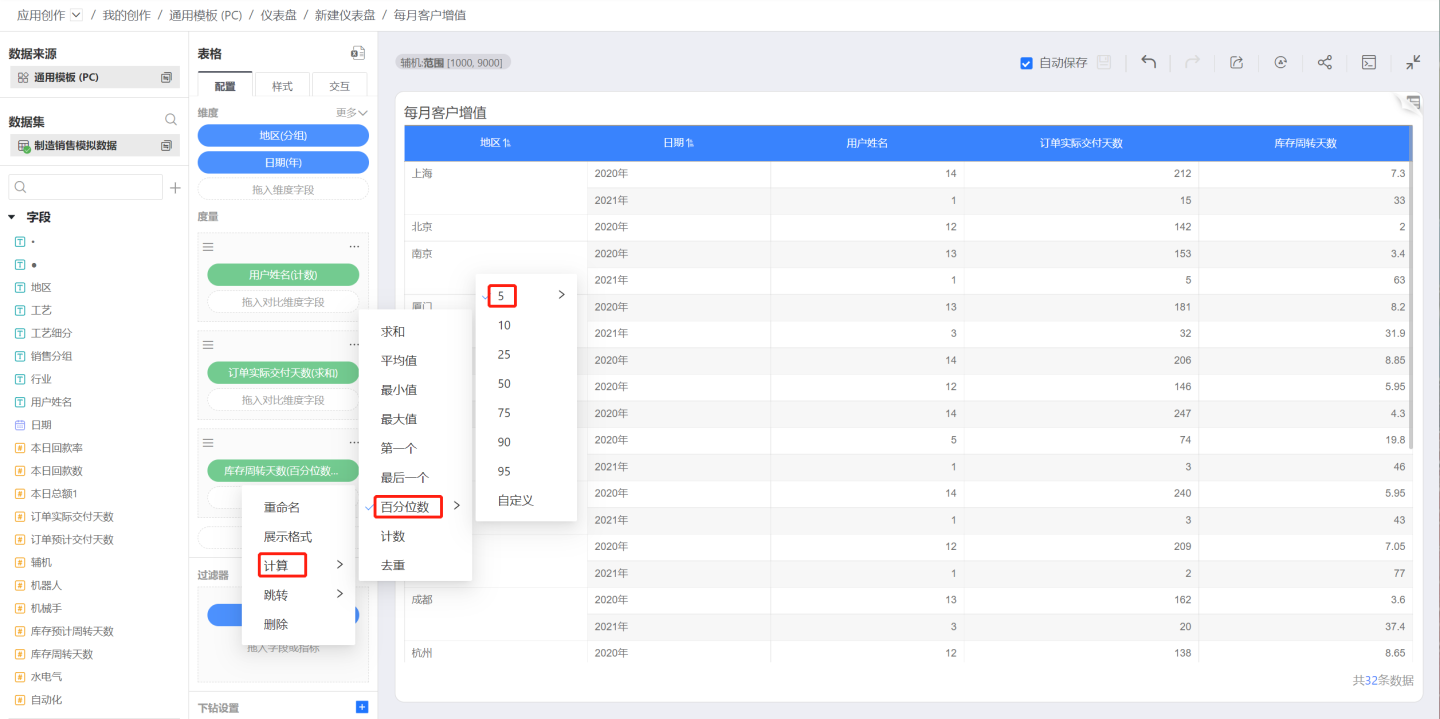The height and width of the screenshot is (719, 1440).
Task: Click the collapse fullscreen arrows icon
Action: pos(1413,62)
